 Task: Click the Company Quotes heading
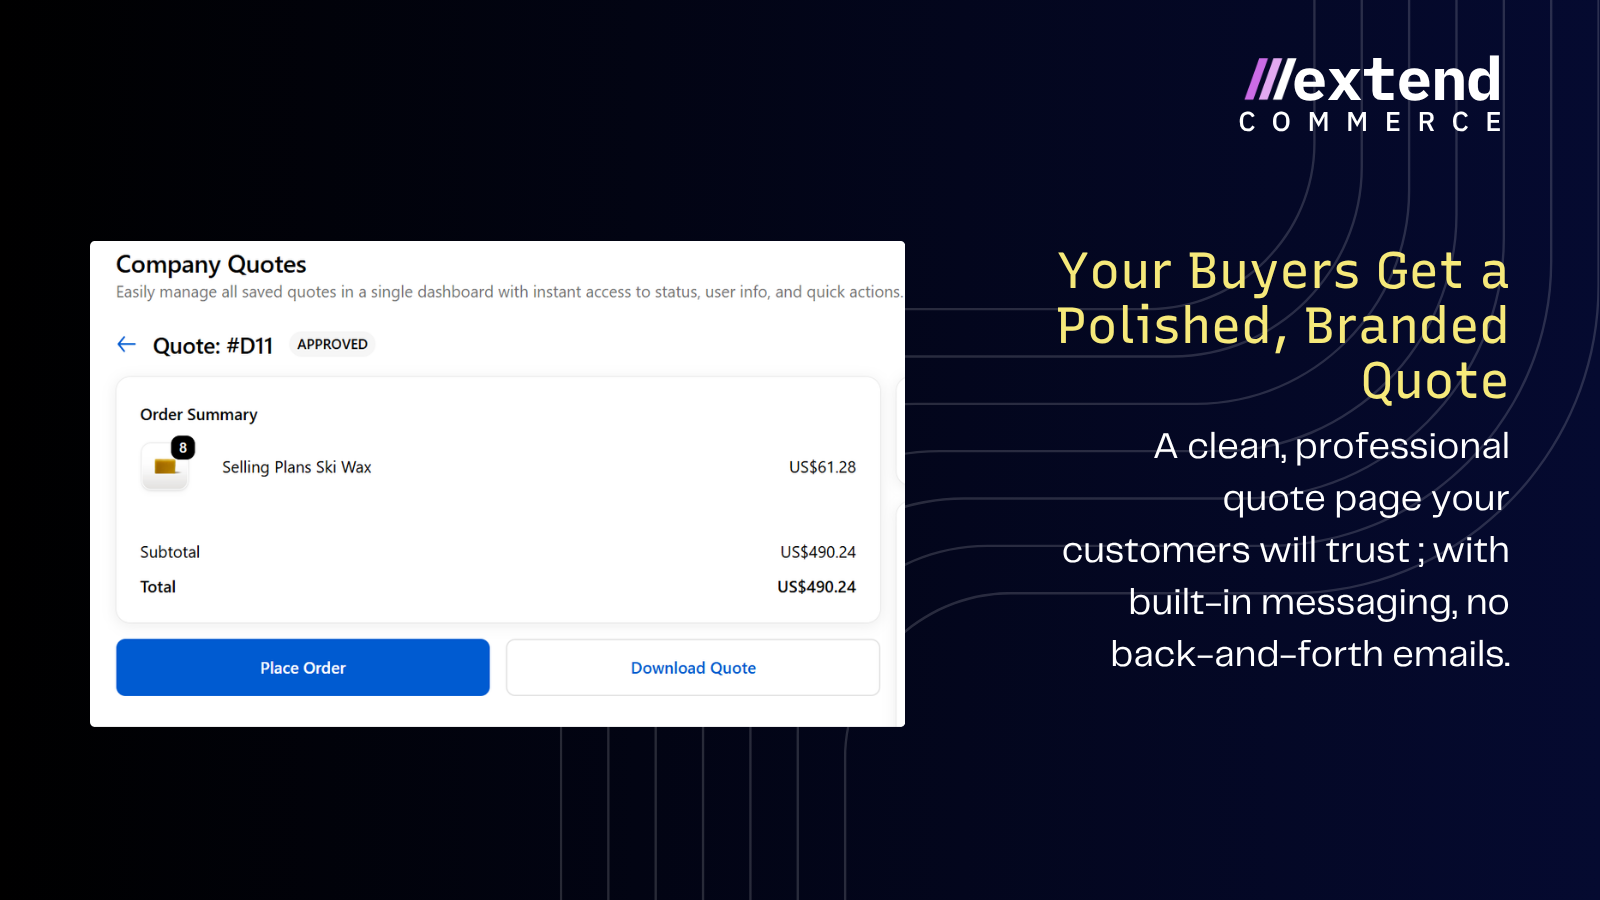pyautogui.click(x=211, y=264)
